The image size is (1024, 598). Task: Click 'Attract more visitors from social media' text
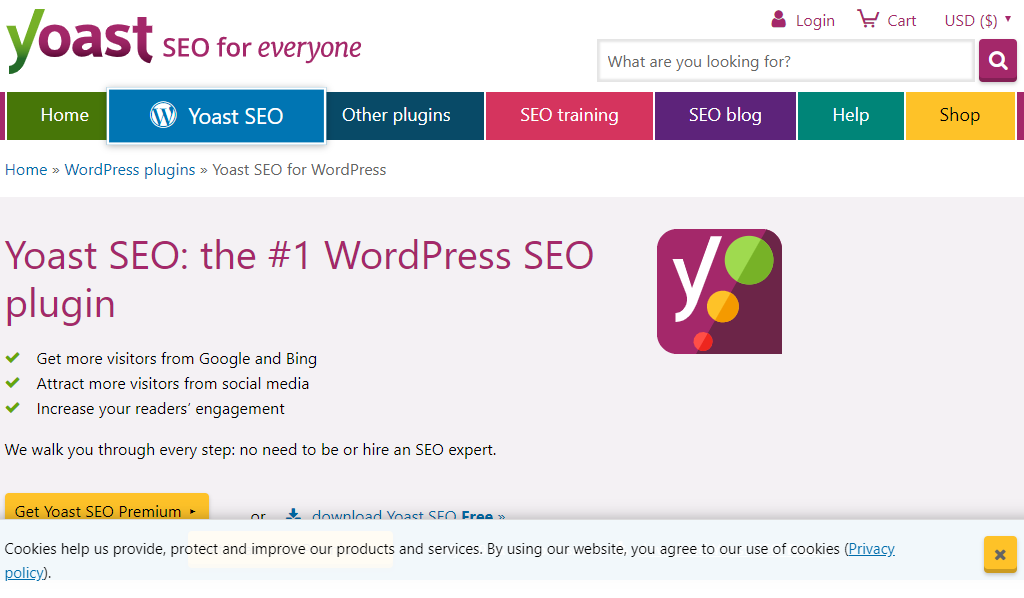pyautogui.click(x=172, y=384)
